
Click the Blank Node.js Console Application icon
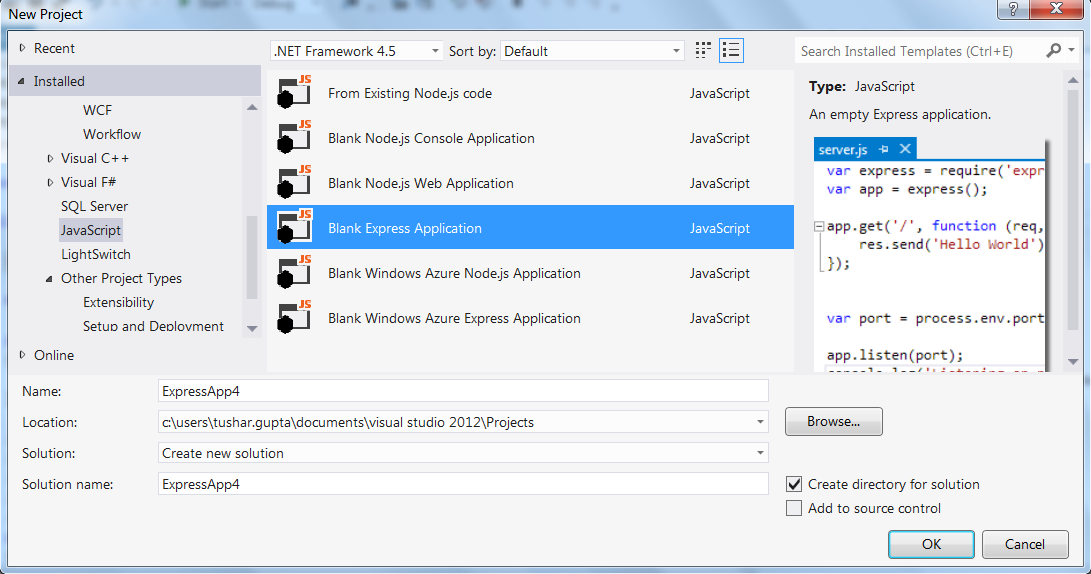point(294,138)
